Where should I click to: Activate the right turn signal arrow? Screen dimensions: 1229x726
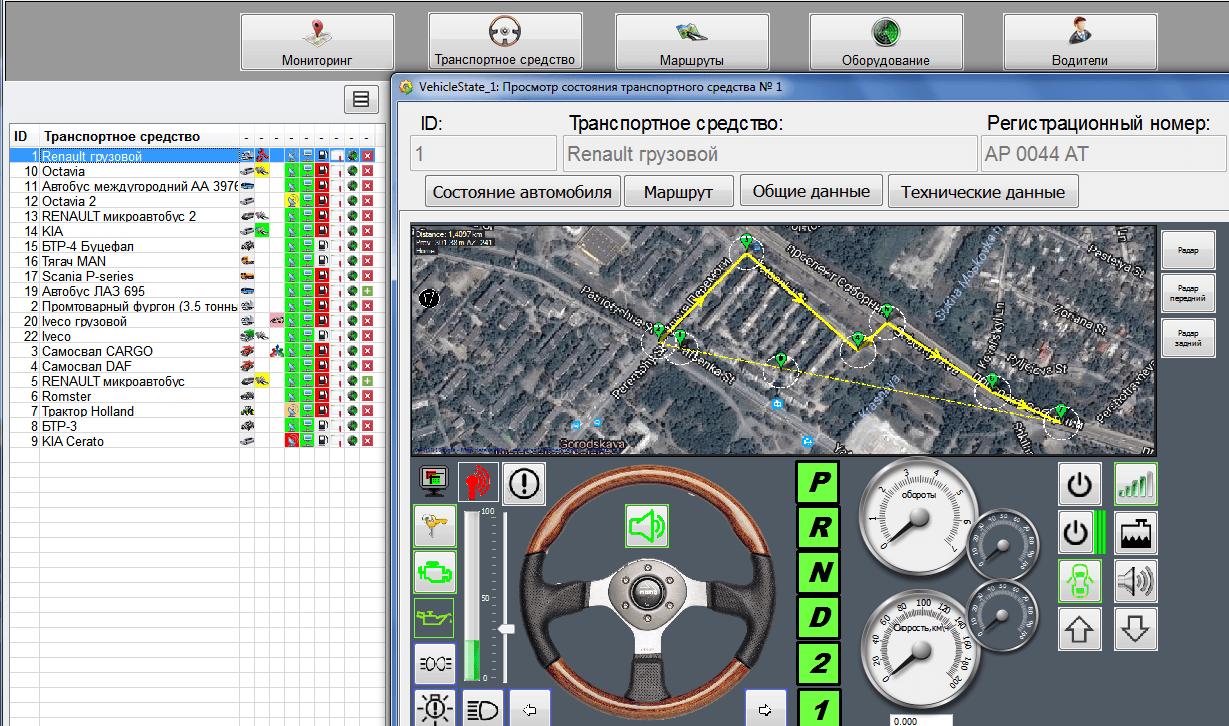pyautogui.click(x=765, y=707)
